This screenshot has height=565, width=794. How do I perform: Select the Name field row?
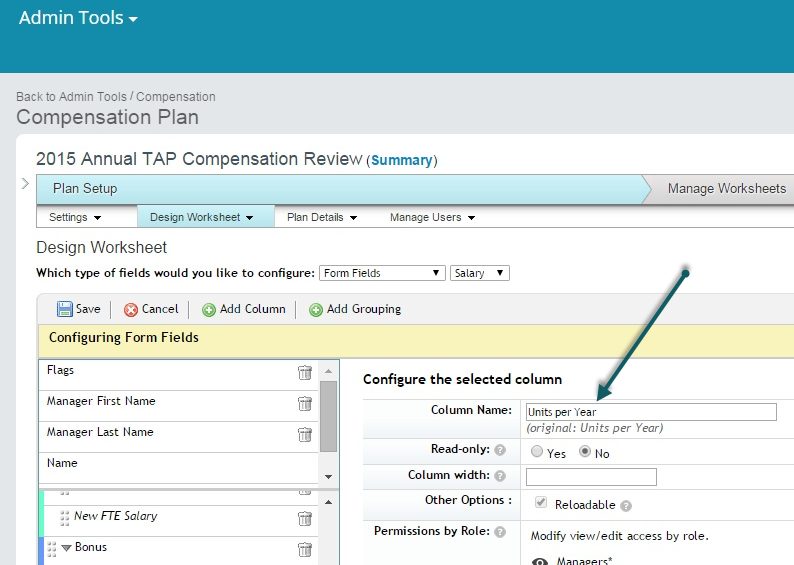[x=178, y=468]
